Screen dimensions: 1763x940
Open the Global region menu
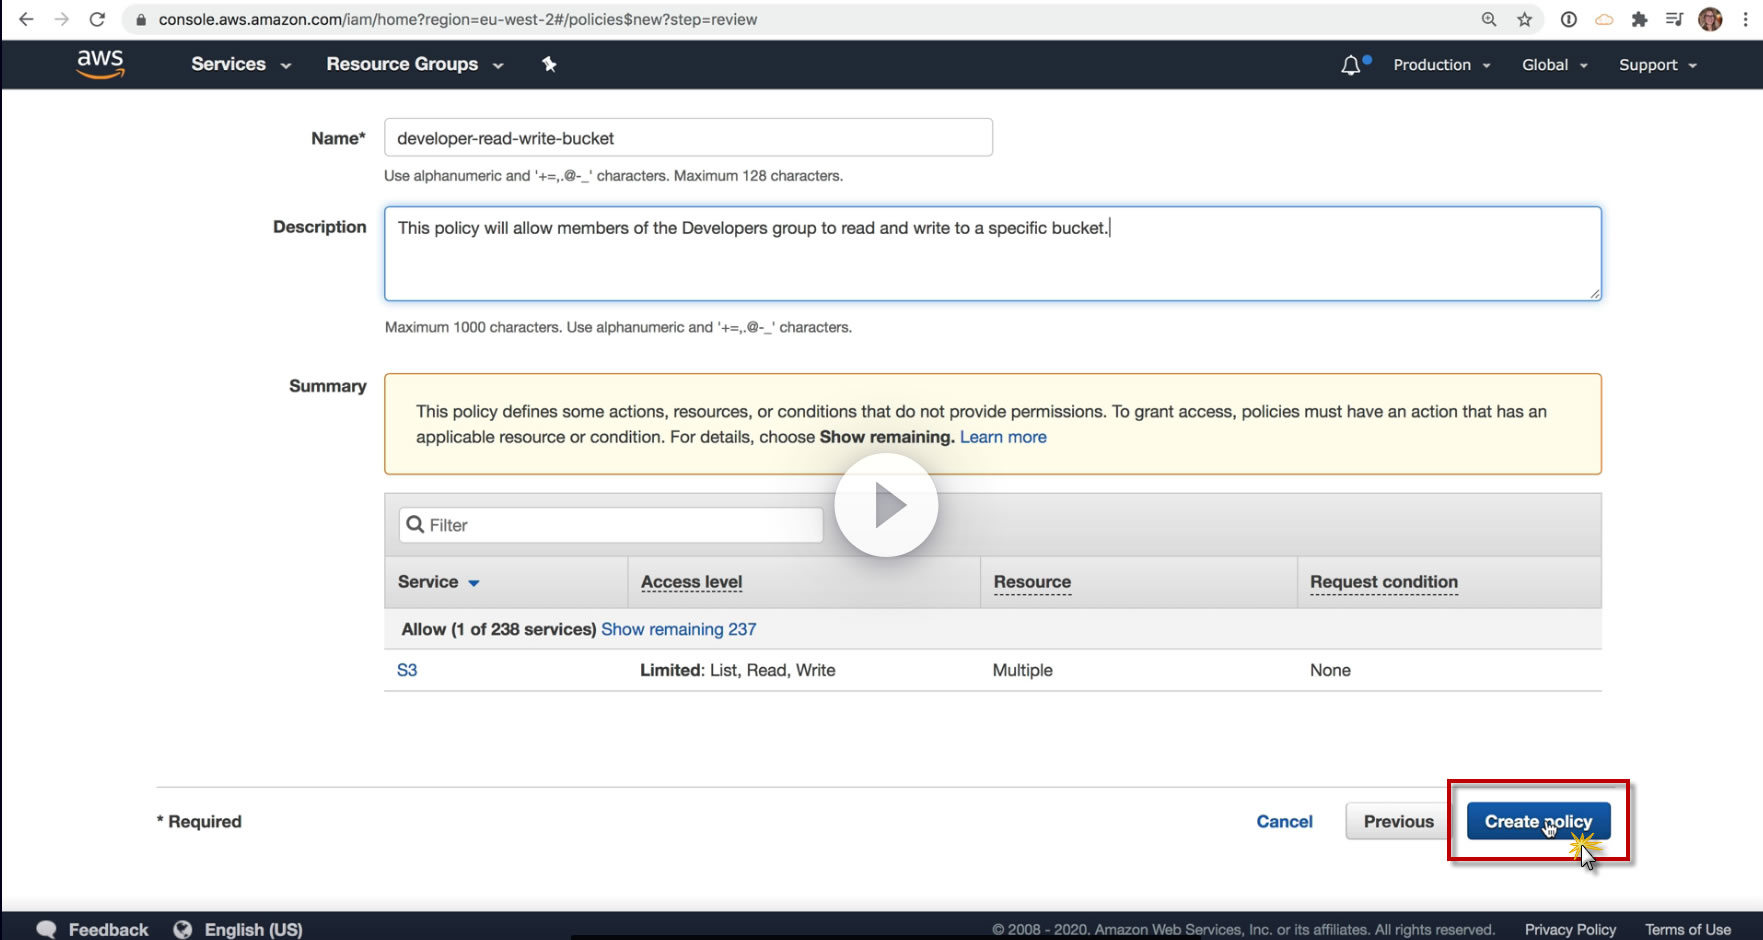[1554, 65]
